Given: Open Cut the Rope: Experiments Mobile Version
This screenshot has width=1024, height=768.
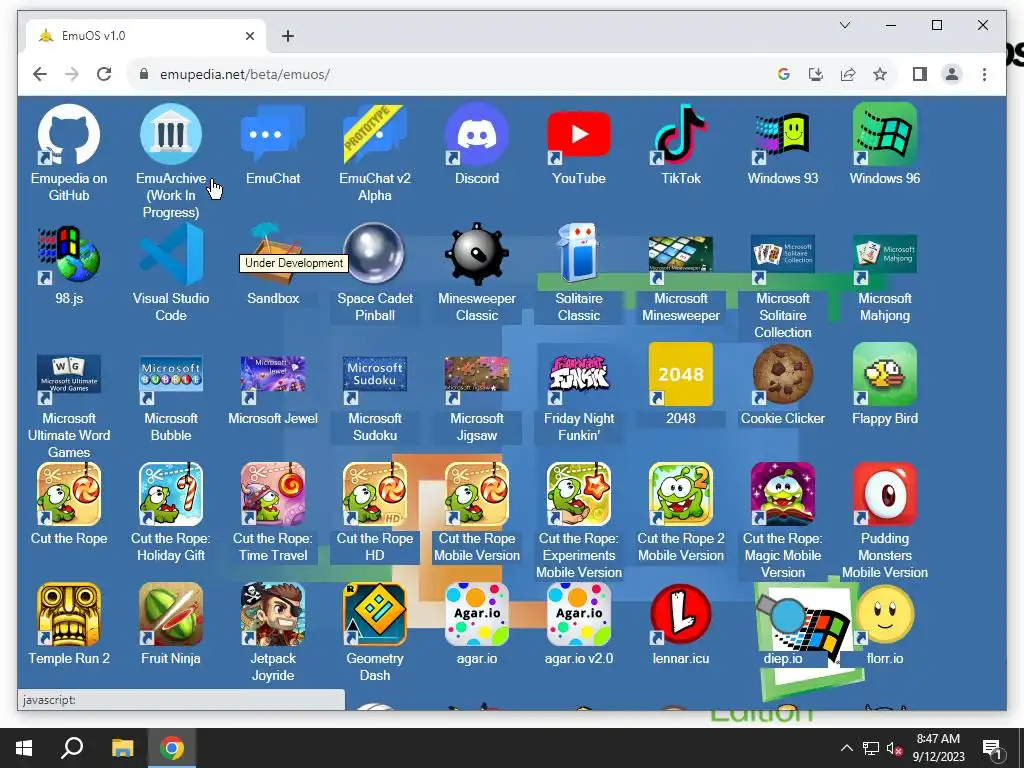Looking at the screenshot, I should [579, 494].
